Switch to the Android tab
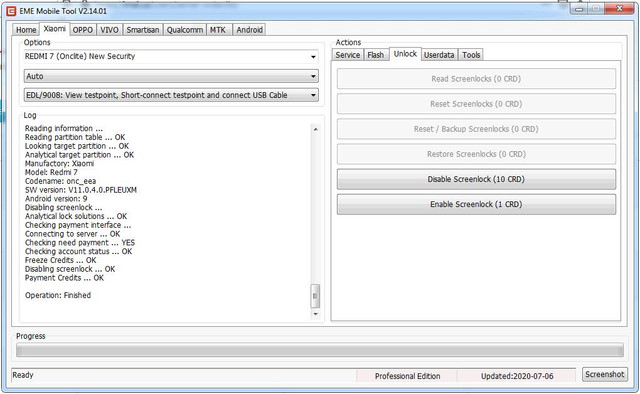 249,30
